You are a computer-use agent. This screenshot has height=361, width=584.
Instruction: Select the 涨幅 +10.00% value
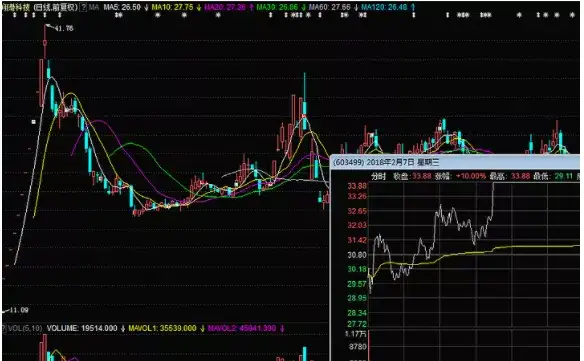pyautogui.click(x=460, y=176)
